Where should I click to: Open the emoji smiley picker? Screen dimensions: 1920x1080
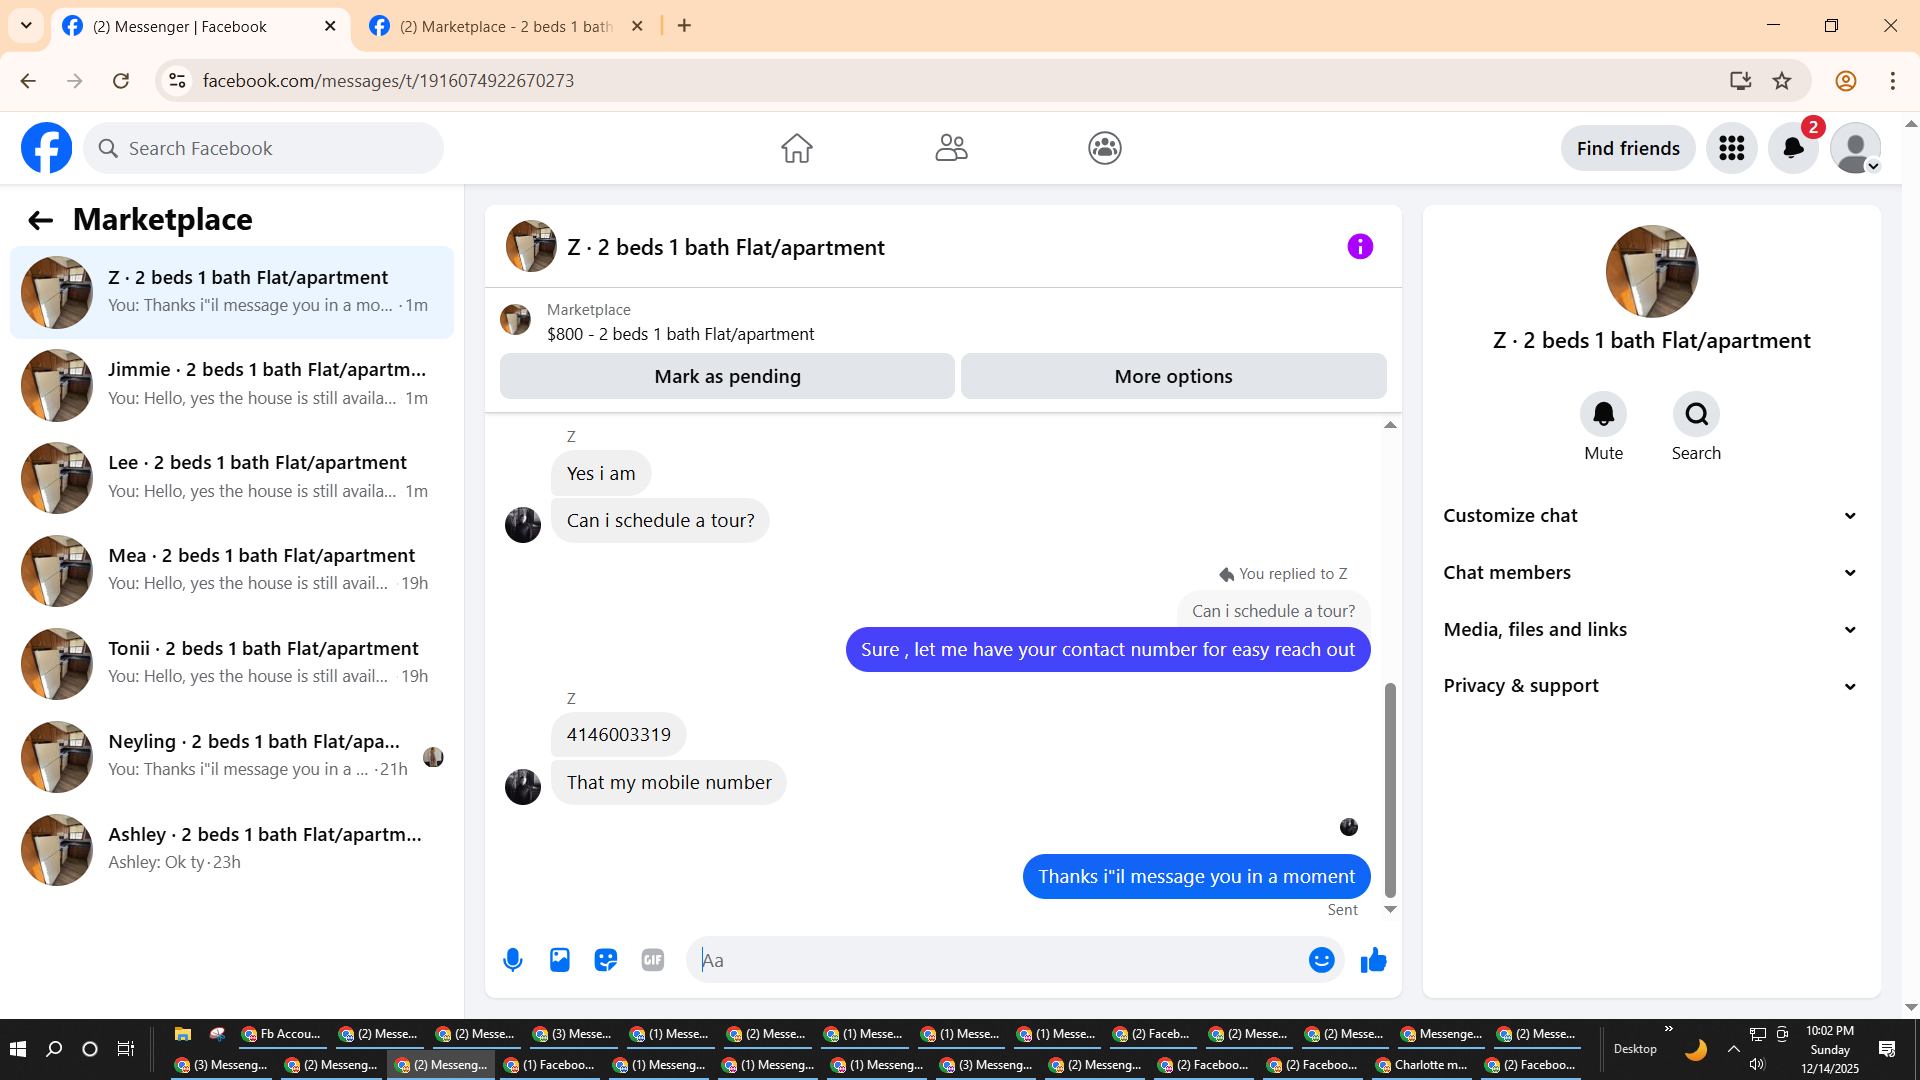[x=1321, y=960]
